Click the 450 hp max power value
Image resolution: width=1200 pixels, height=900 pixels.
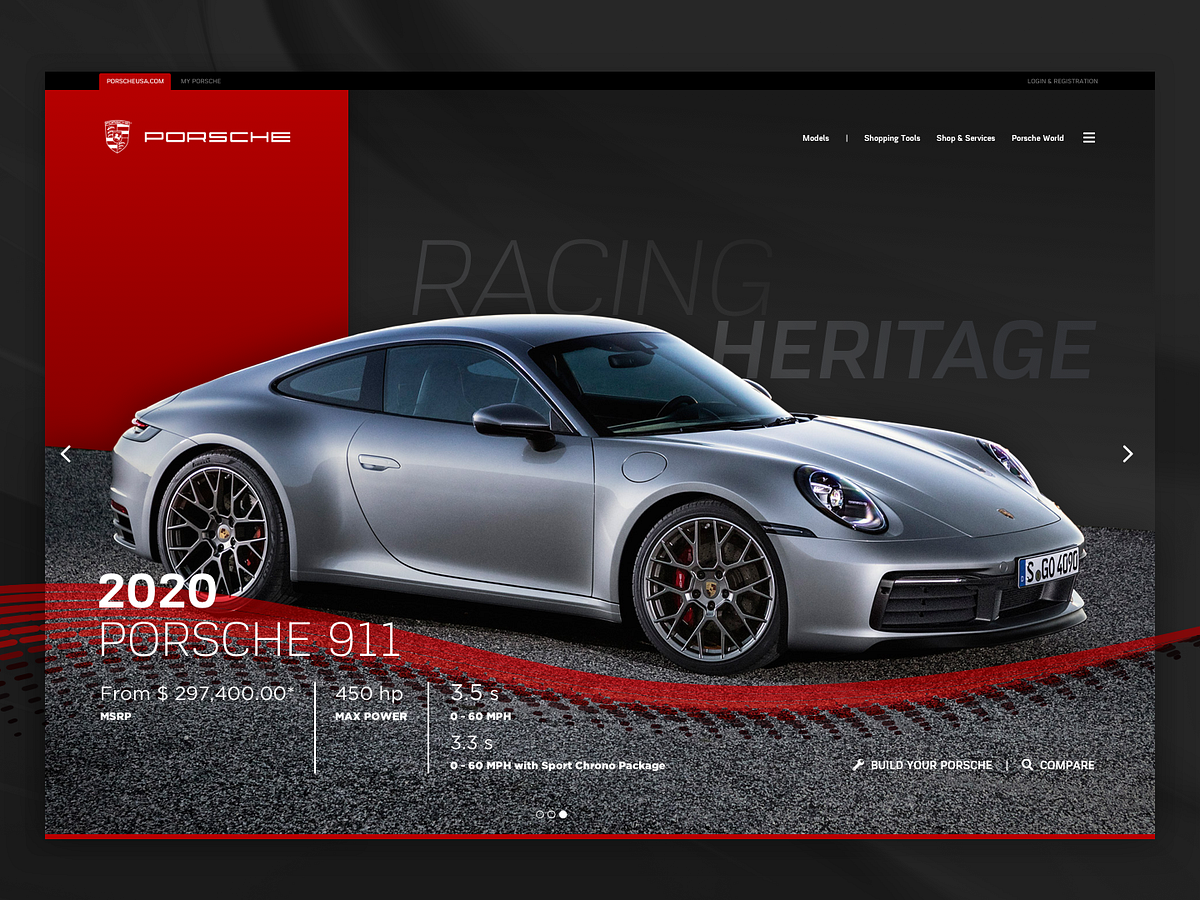[369, 693]
